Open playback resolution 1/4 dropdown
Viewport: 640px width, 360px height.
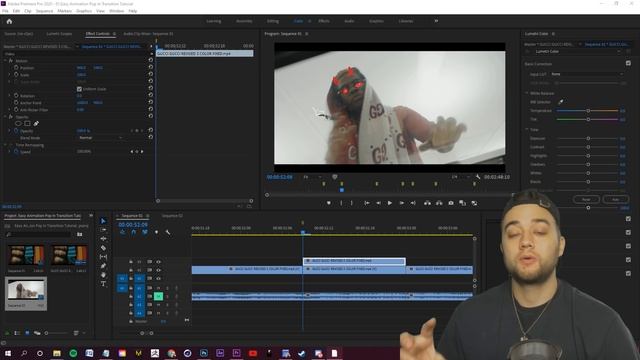click(x=460, y=177)
